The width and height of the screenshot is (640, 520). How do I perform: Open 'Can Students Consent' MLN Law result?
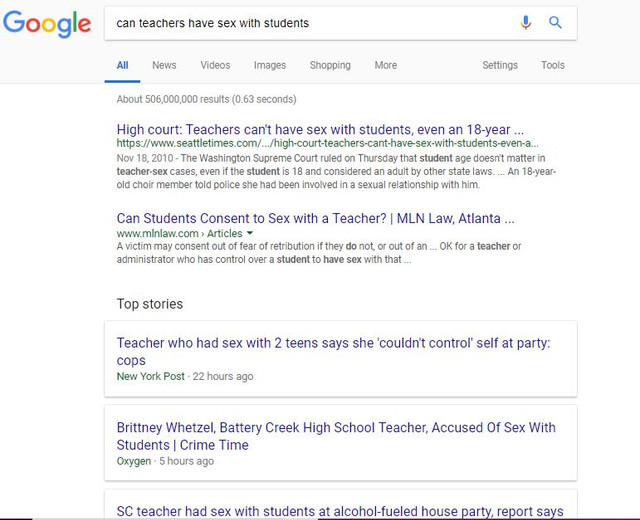(x=316, y=218)
